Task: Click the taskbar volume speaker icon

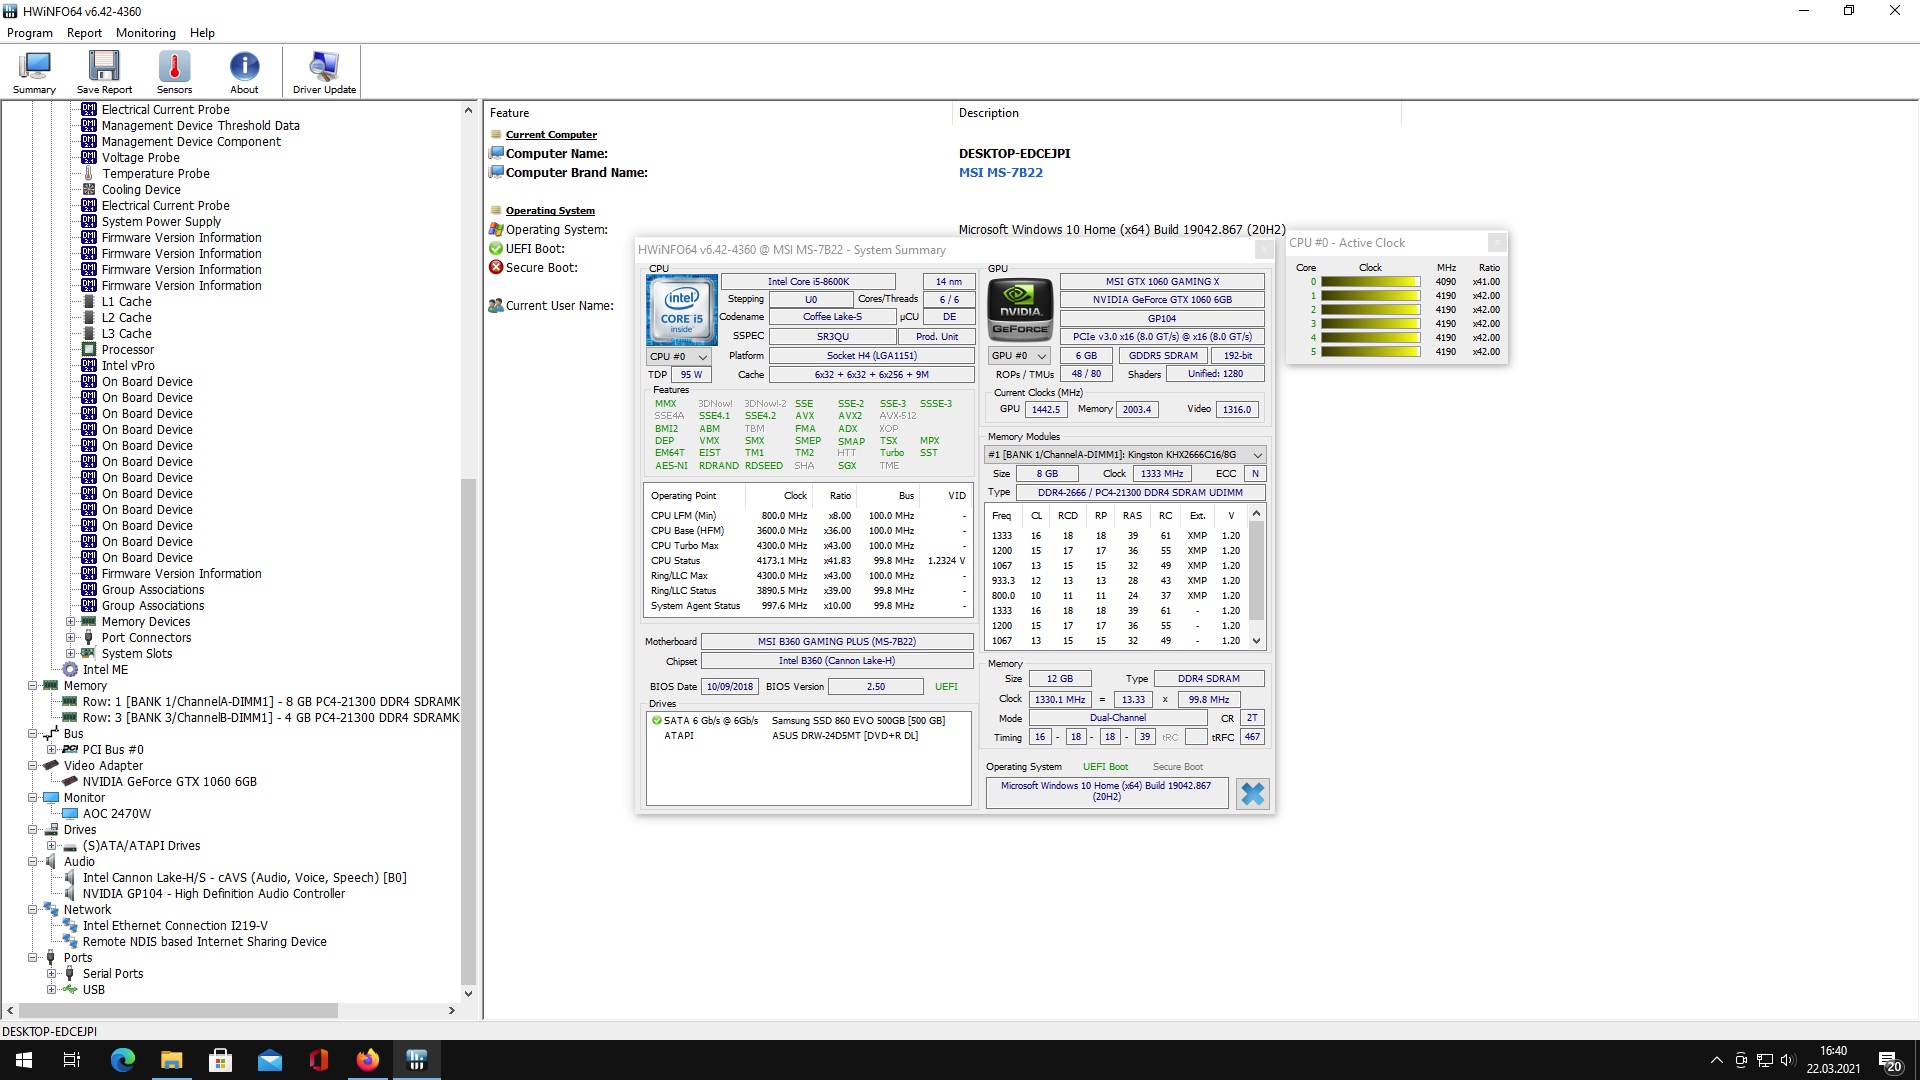Action: click(1787, 1060)
